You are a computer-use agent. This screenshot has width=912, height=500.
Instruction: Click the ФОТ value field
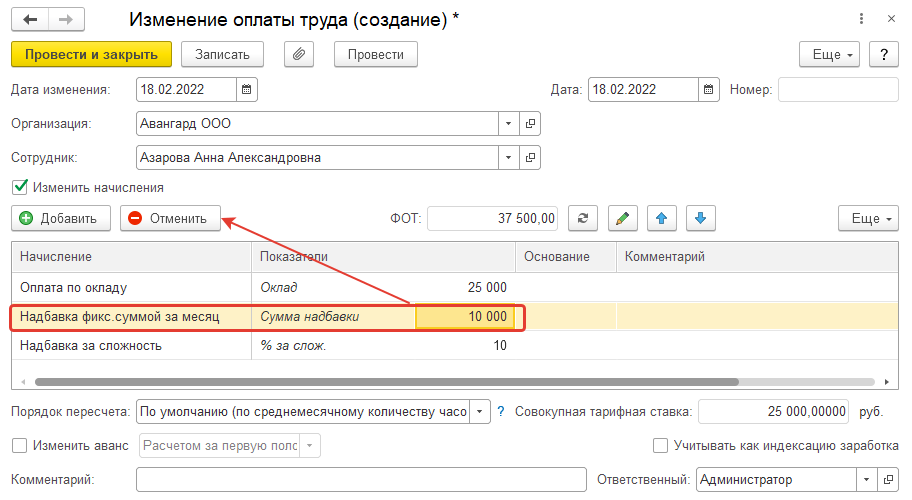point(493,218)
